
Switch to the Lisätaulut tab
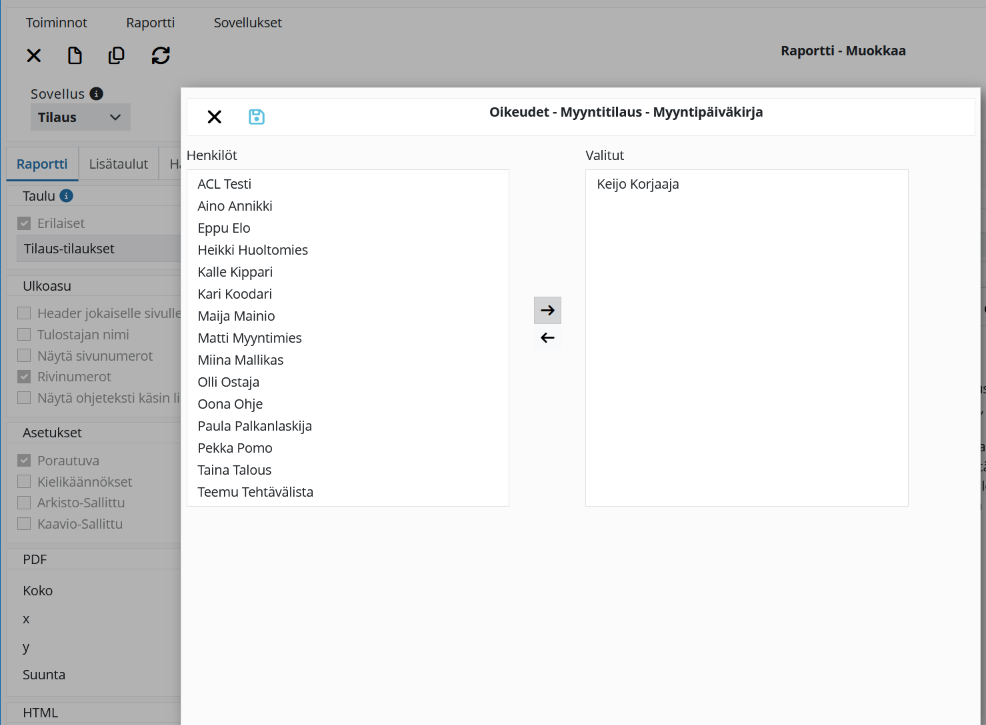tap(118, 164)
